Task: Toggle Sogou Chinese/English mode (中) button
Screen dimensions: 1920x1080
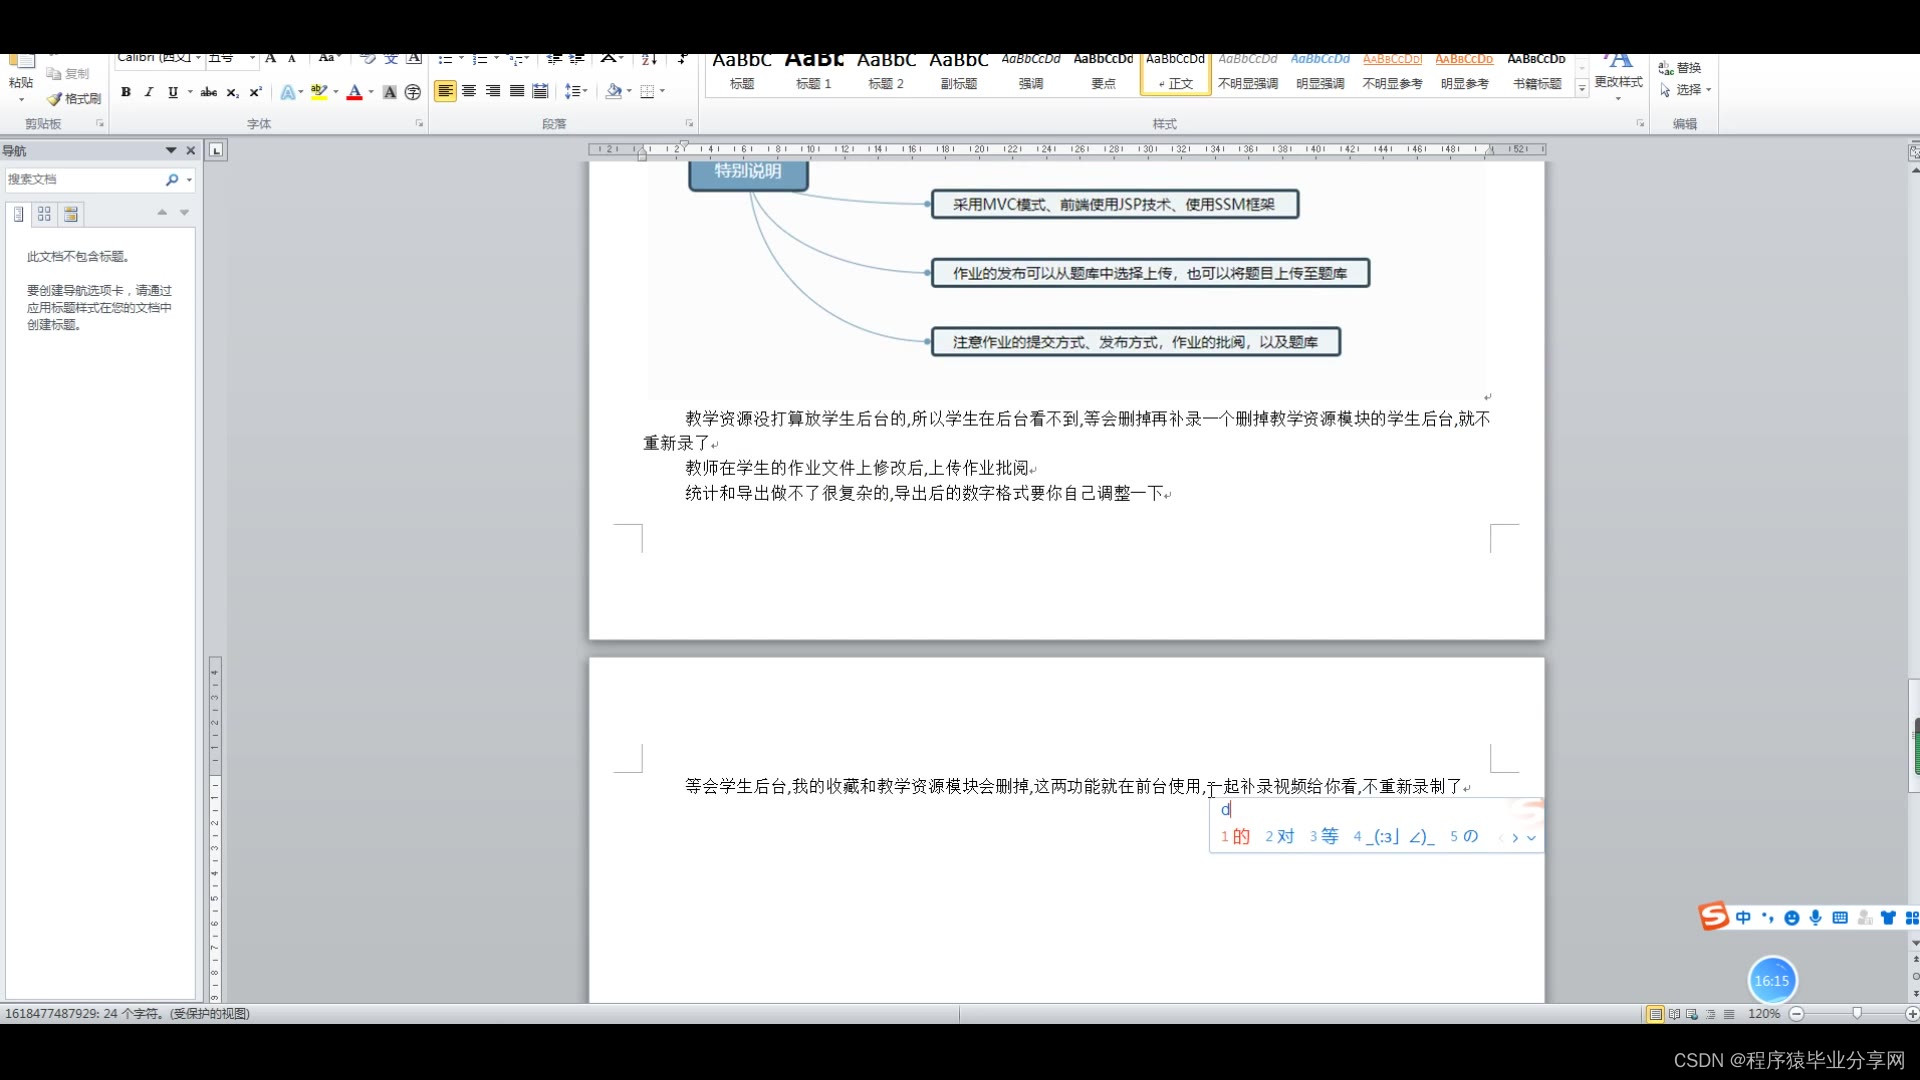Action: click(x=1743, y=918)
